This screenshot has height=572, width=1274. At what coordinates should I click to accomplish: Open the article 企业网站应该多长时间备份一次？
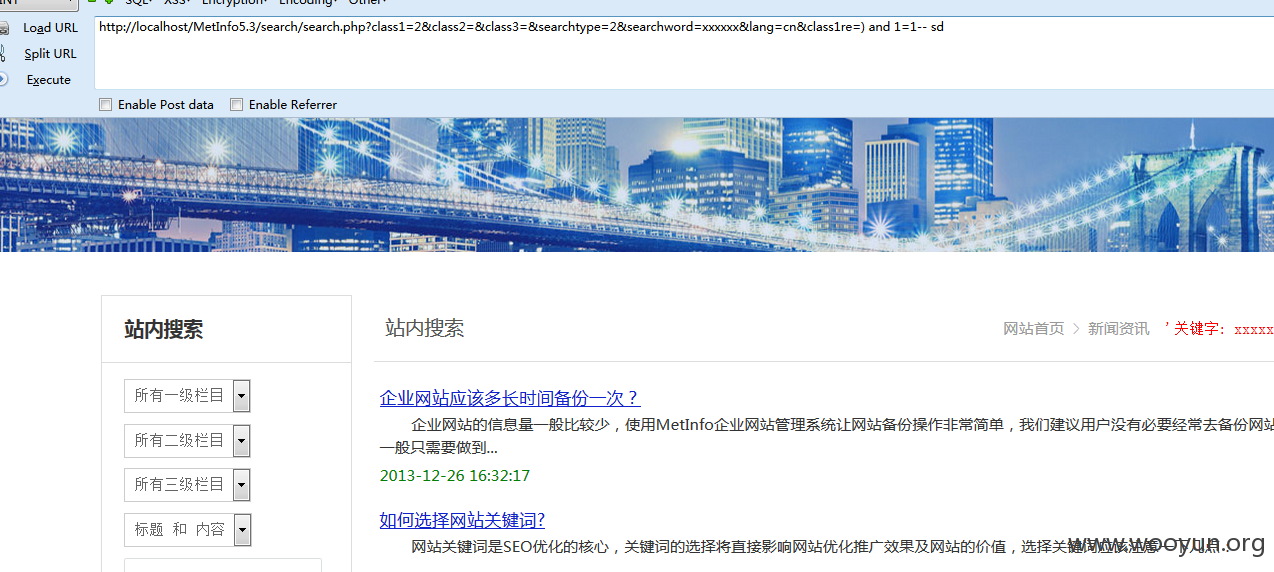(x=510, y=398)
